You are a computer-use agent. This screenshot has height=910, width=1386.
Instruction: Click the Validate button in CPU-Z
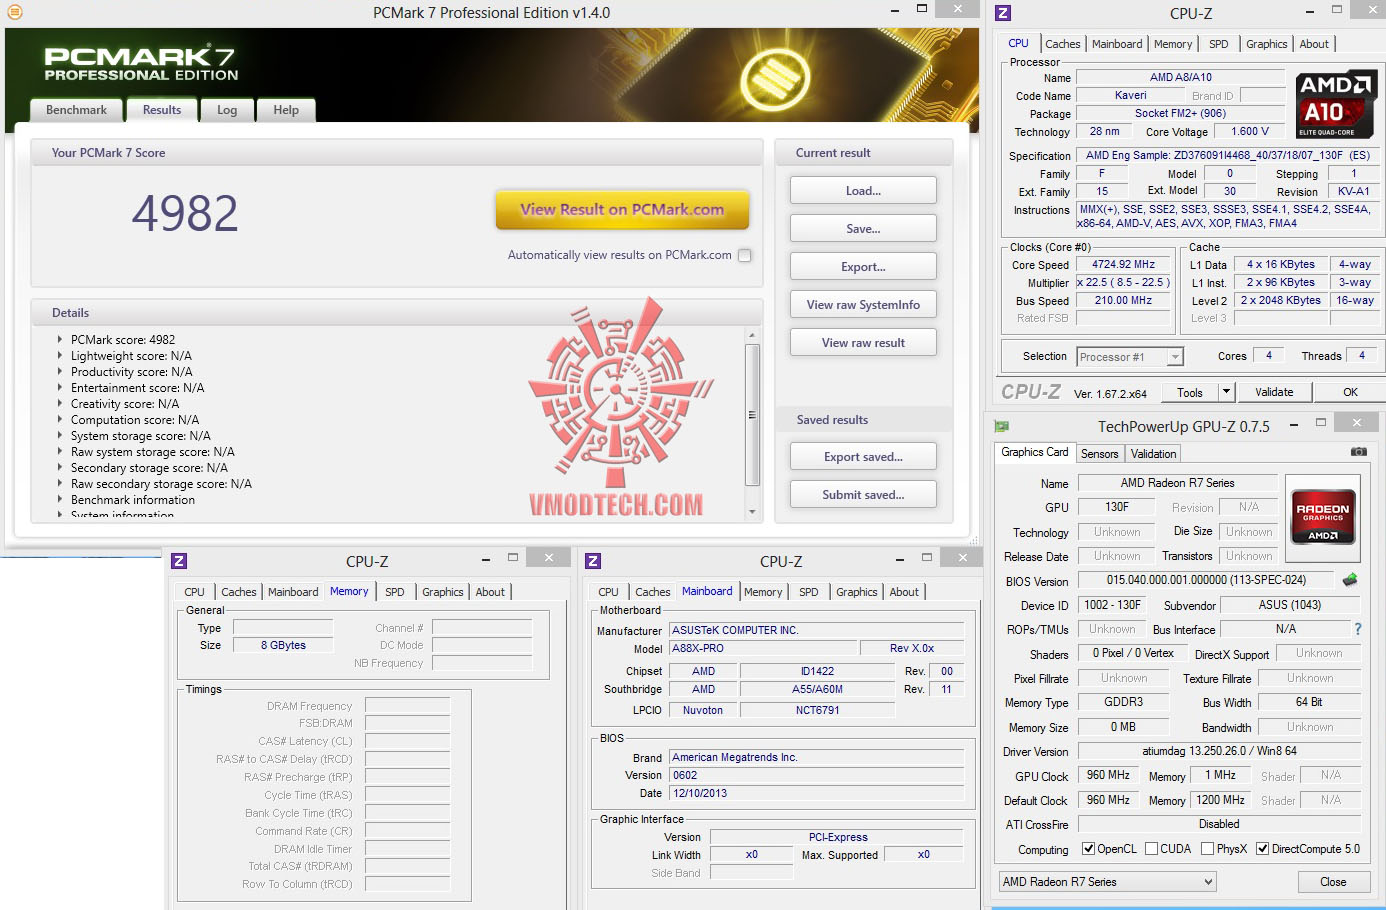[x=1274, y=392]
